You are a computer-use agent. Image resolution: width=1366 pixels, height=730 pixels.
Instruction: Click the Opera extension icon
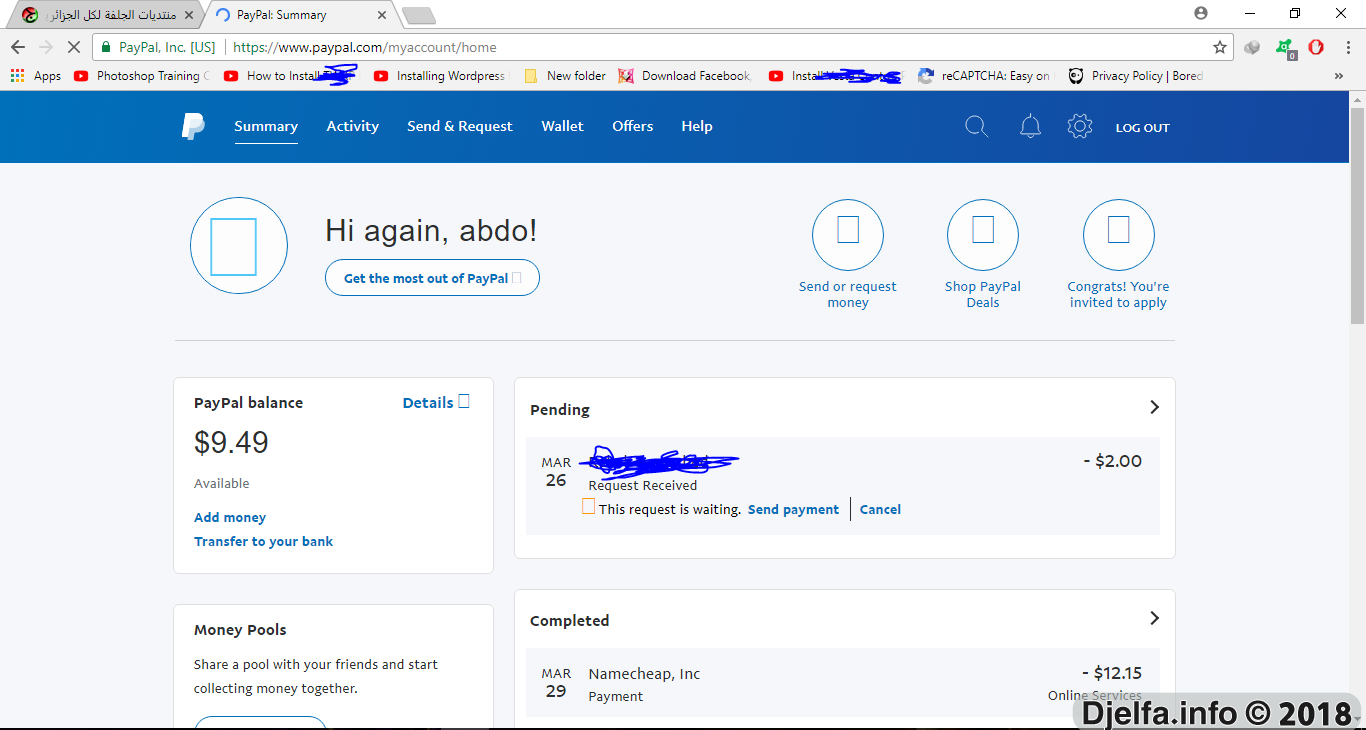[x=1317, y=47]
